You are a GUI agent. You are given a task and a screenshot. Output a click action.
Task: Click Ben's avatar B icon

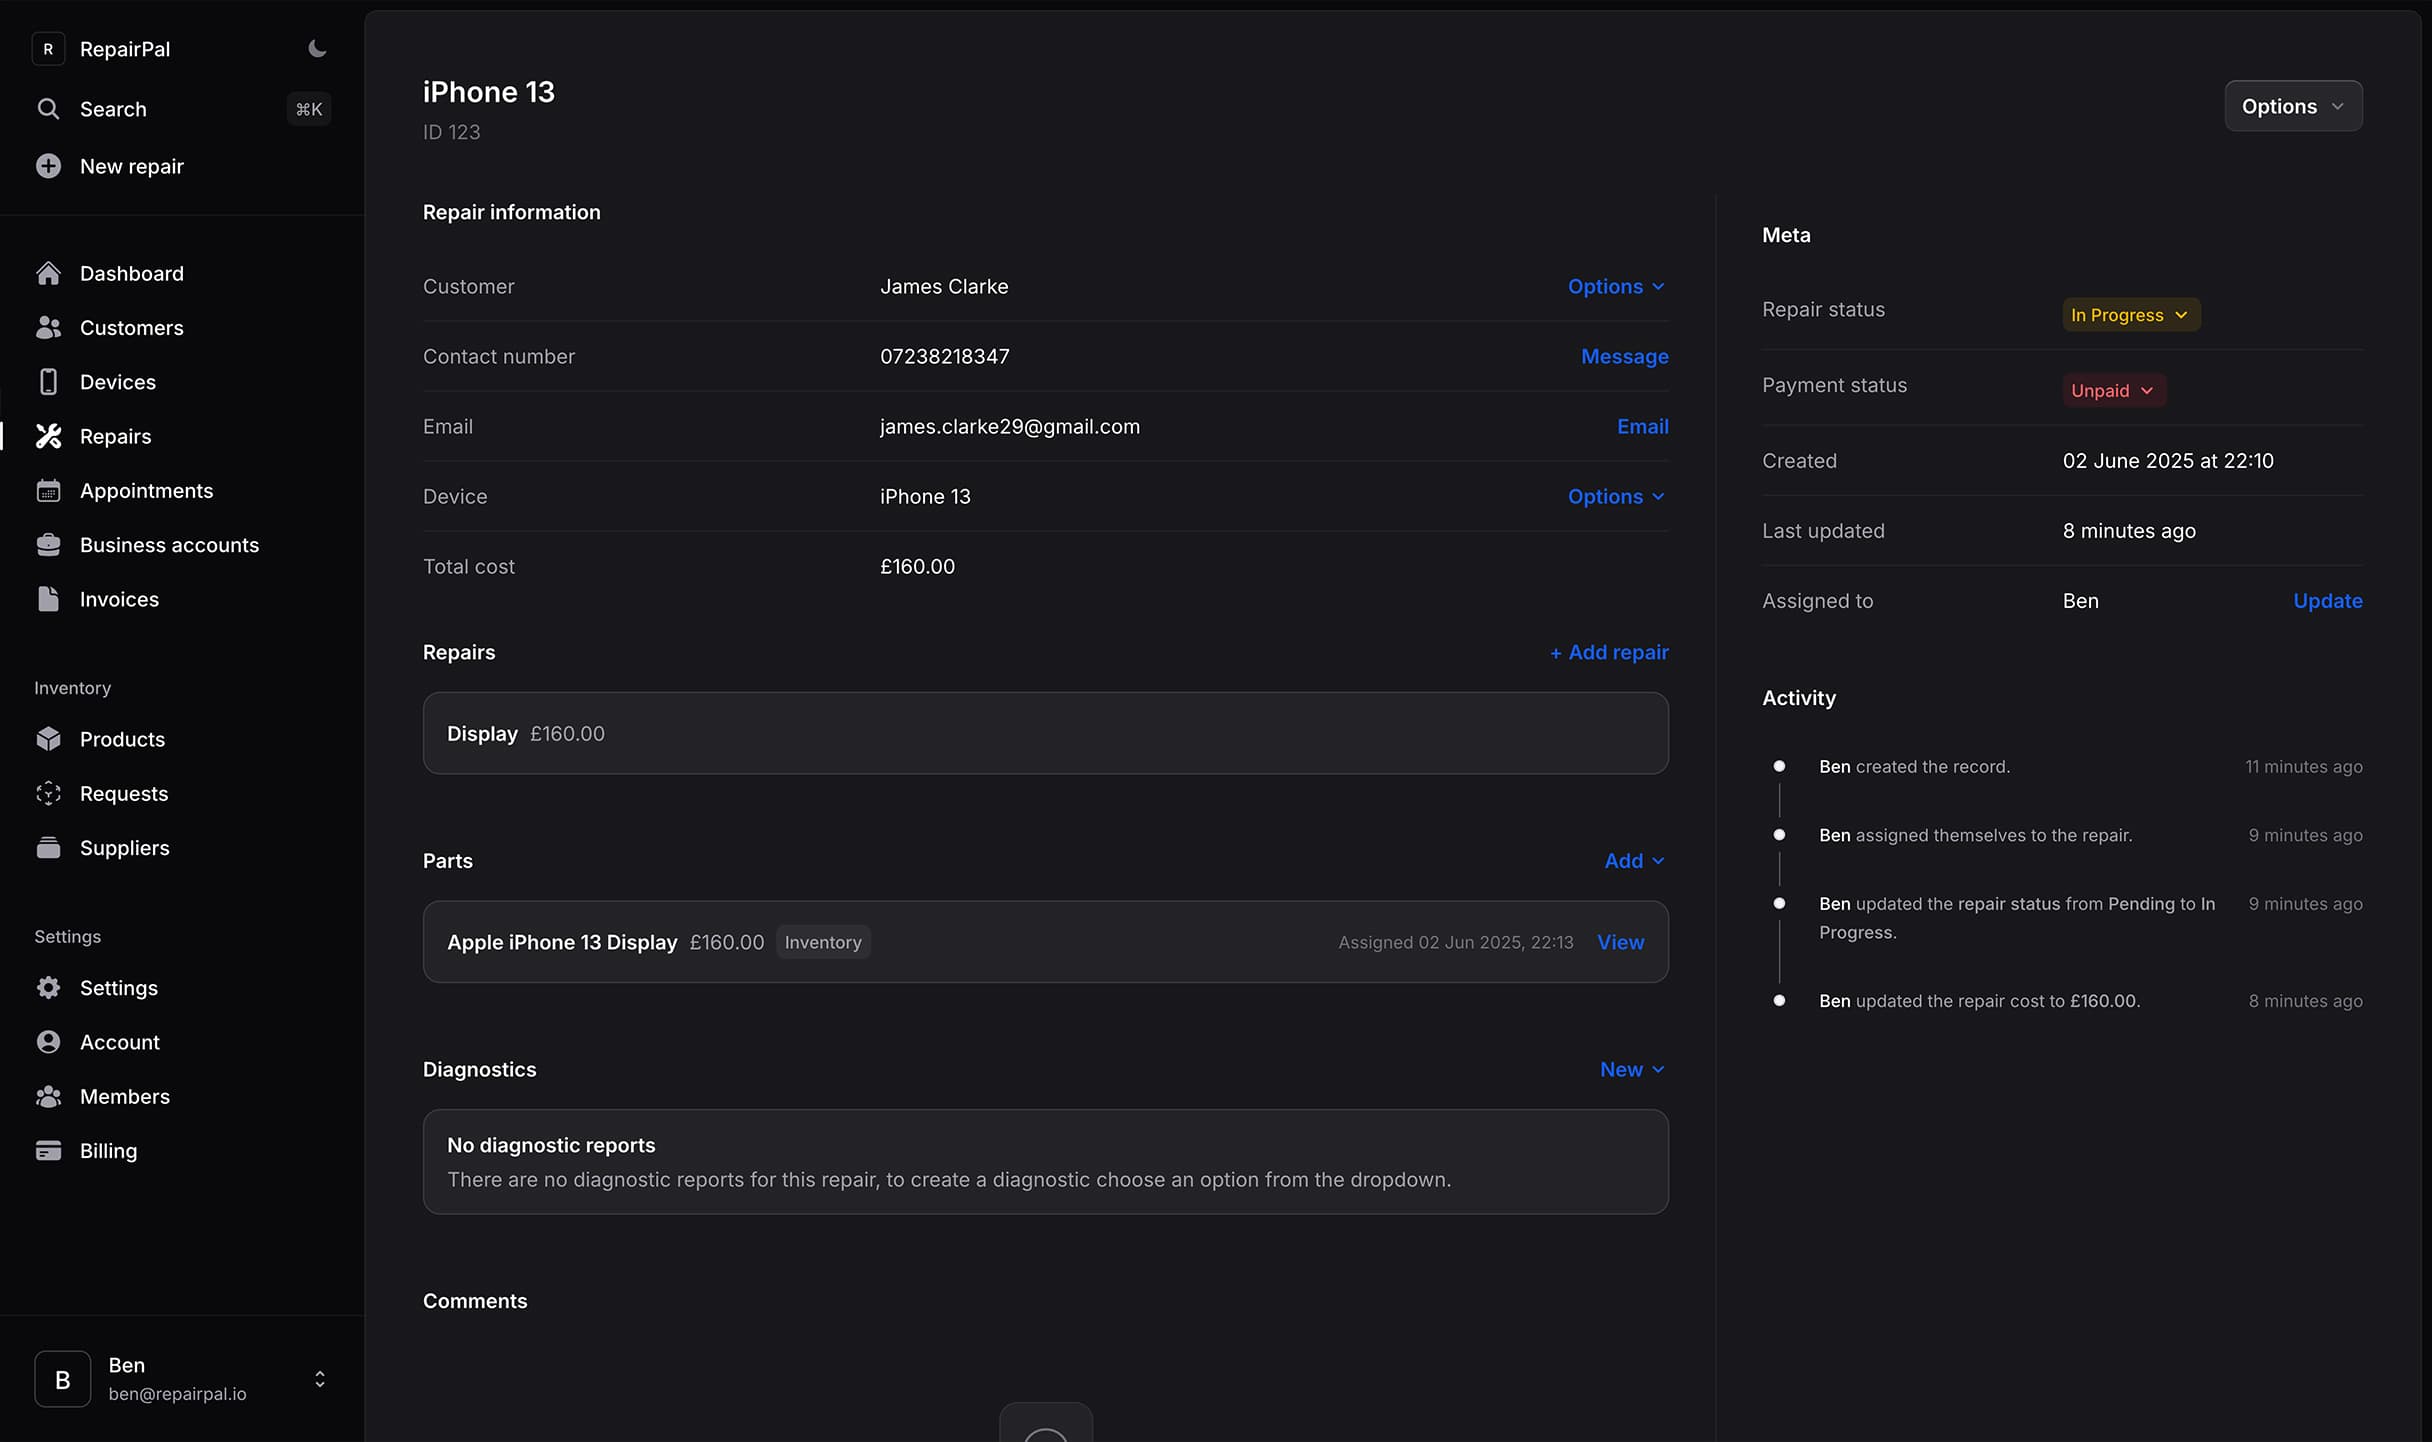(62, 1379)
